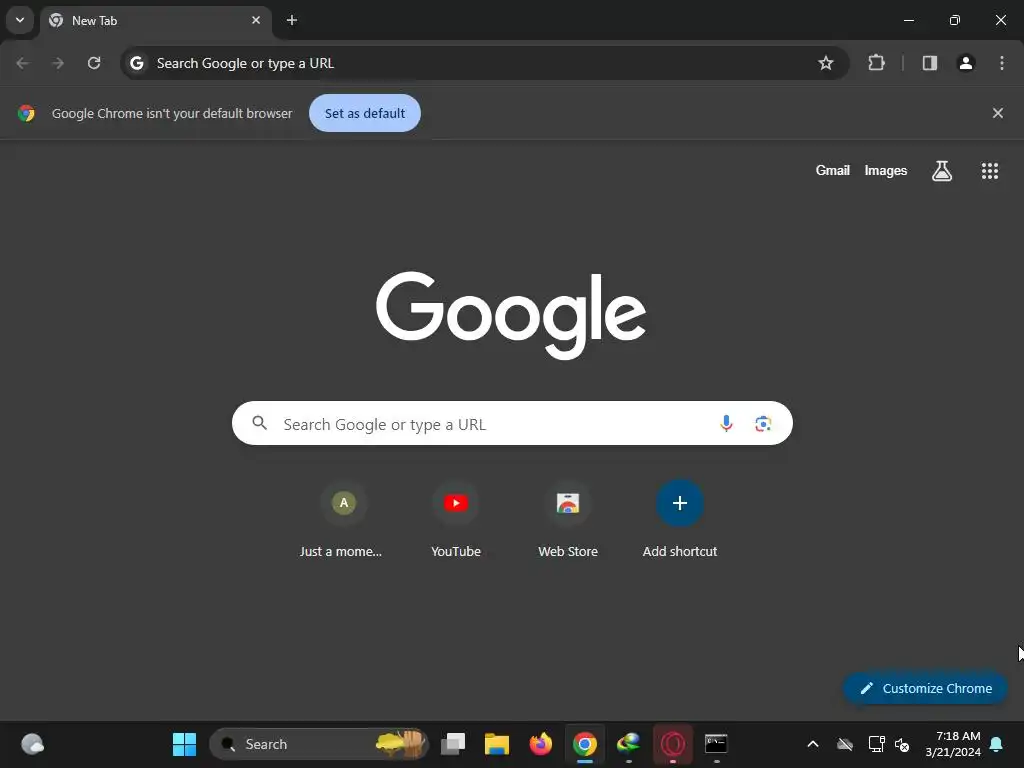This screenshot has width=1024, height=768.
Task: Reload the page with the refresh icon
Action: point(94,63)
